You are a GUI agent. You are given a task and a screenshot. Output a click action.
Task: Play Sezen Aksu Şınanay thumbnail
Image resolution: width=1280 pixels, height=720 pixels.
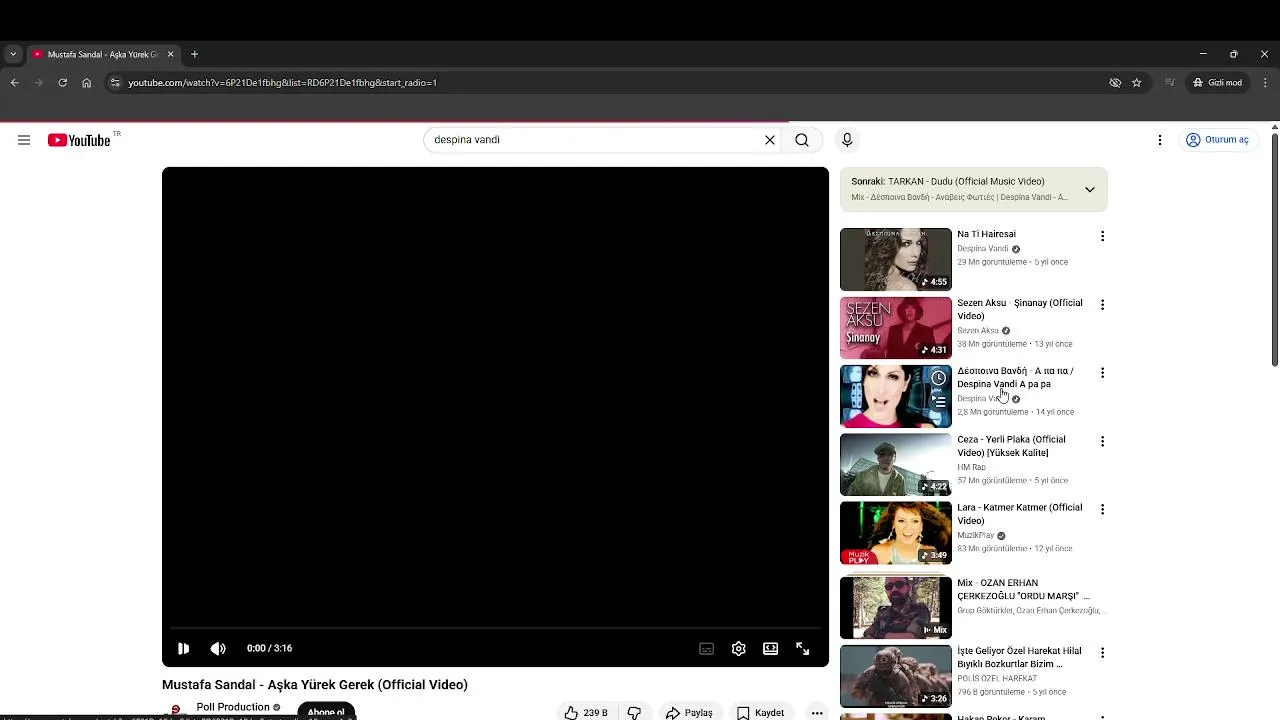896,327
